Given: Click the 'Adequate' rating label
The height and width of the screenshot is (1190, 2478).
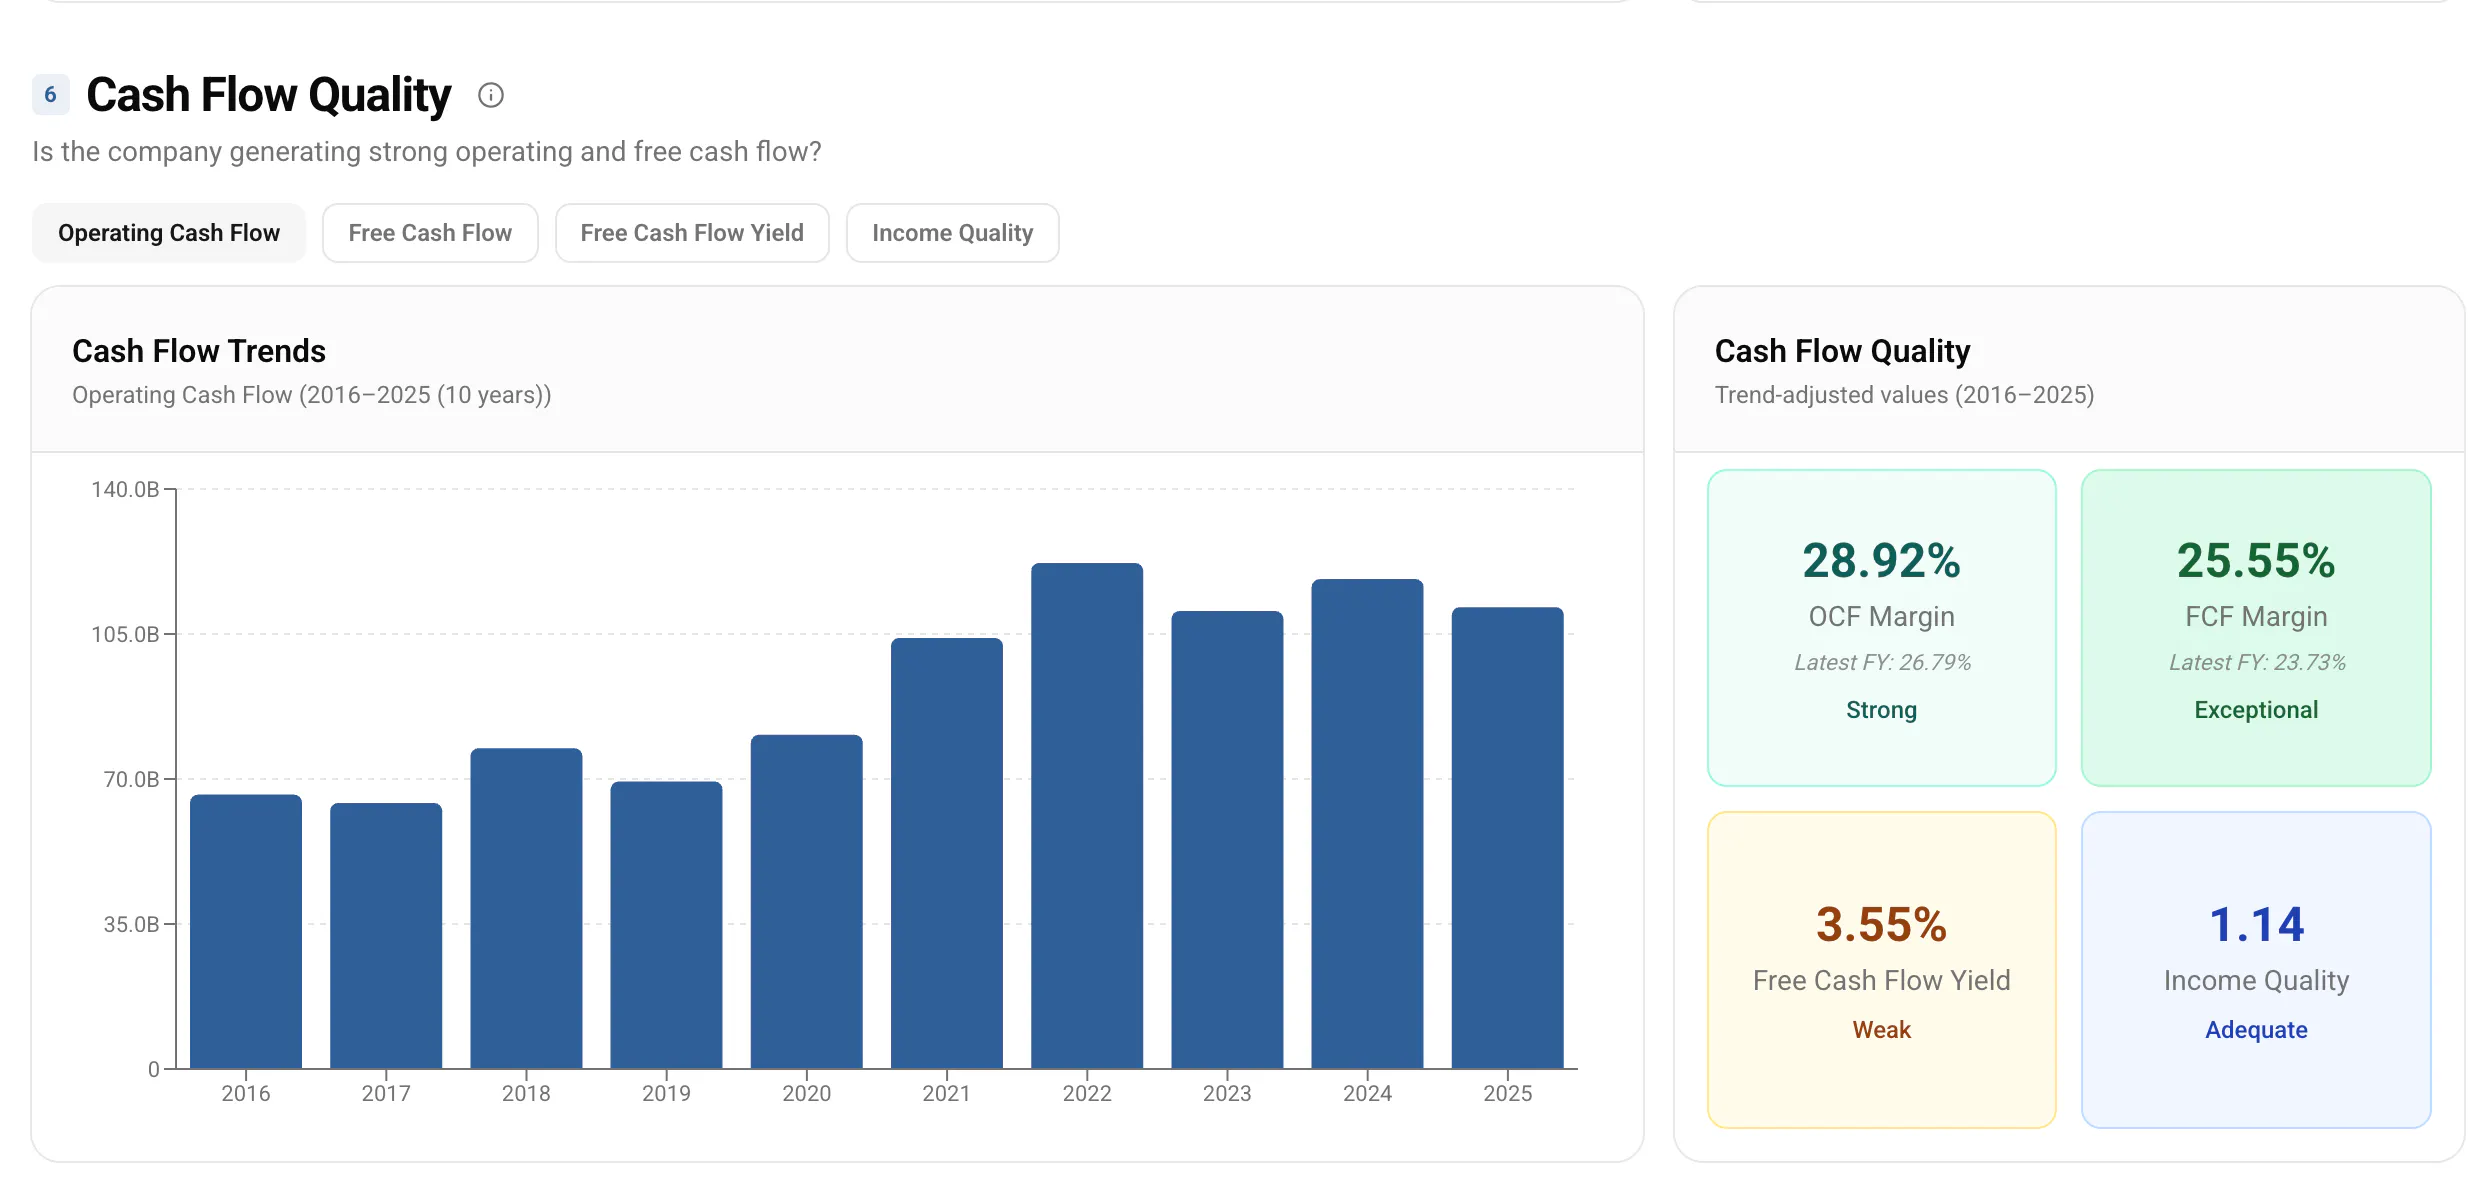Looking at the screenshot, I should click(x=2256, y=1030).
